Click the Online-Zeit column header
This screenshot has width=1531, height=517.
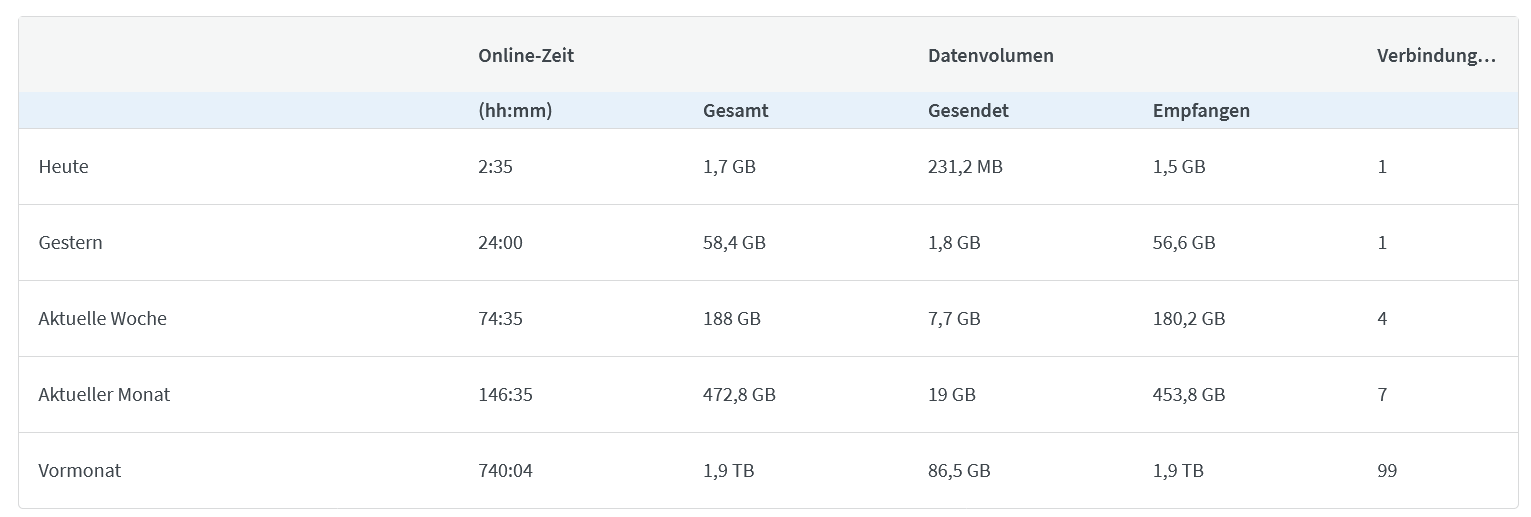(526, 56)
